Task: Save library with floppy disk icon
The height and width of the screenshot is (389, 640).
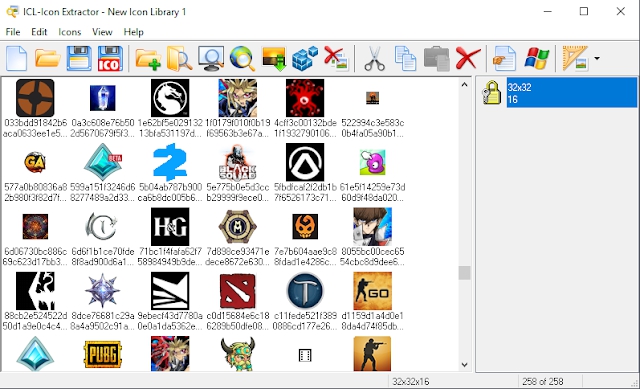Action: coord(79,59)
